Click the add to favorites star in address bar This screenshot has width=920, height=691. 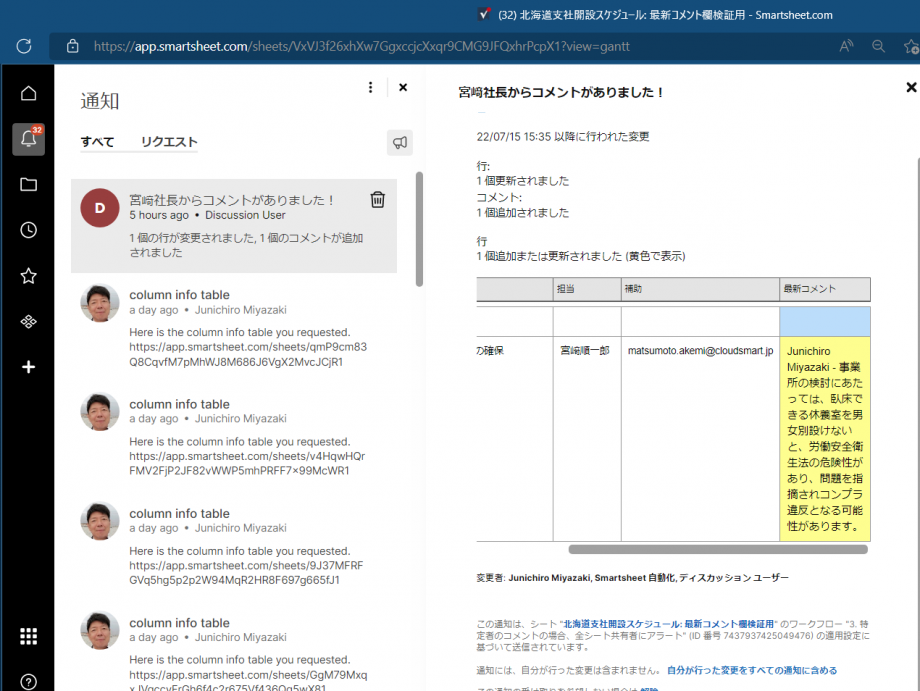coord(911,46)
